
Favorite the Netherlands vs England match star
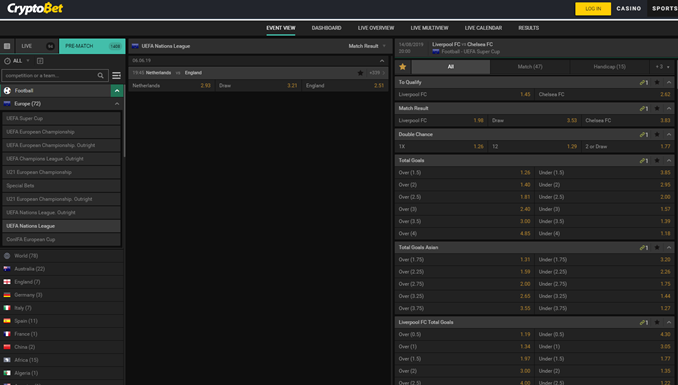(x=360, y=73)
